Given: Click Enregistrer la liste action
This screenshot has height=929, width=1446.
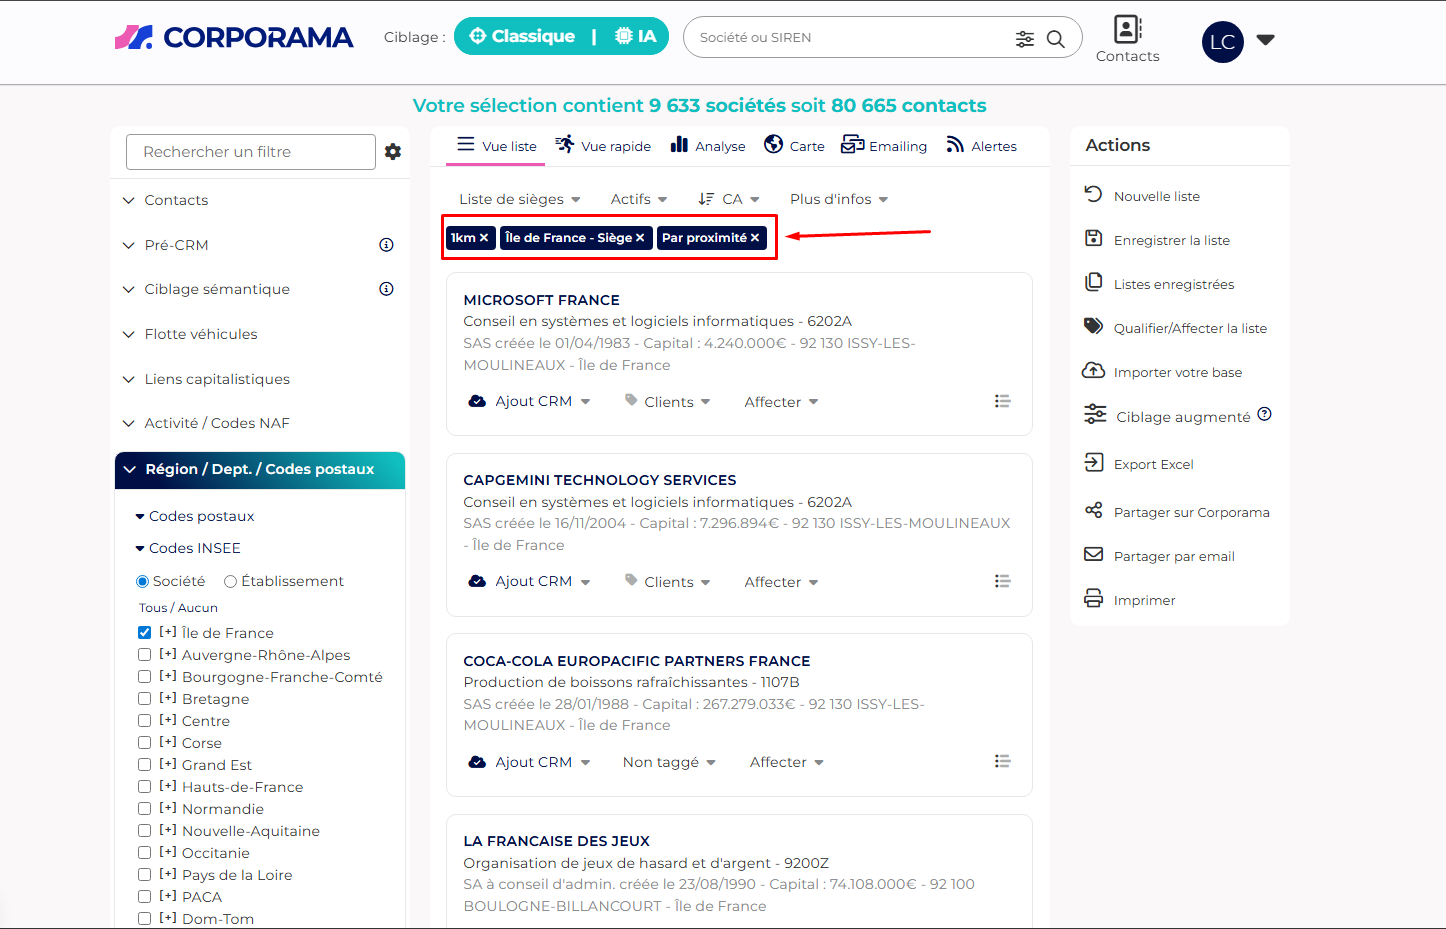Looking at the screenshot, I should pyautogui.click(x=1171, y=240).
